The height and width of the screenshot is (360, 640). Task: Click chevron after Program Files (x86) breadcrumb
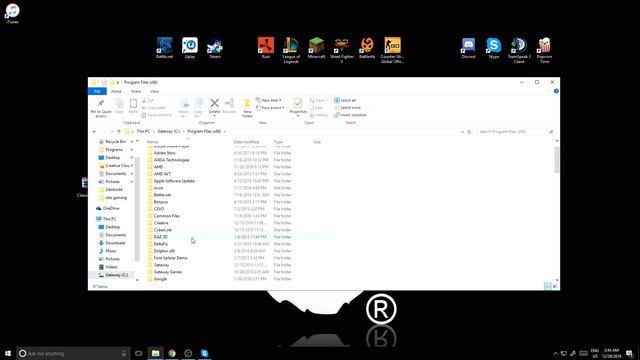coord(224,131)
